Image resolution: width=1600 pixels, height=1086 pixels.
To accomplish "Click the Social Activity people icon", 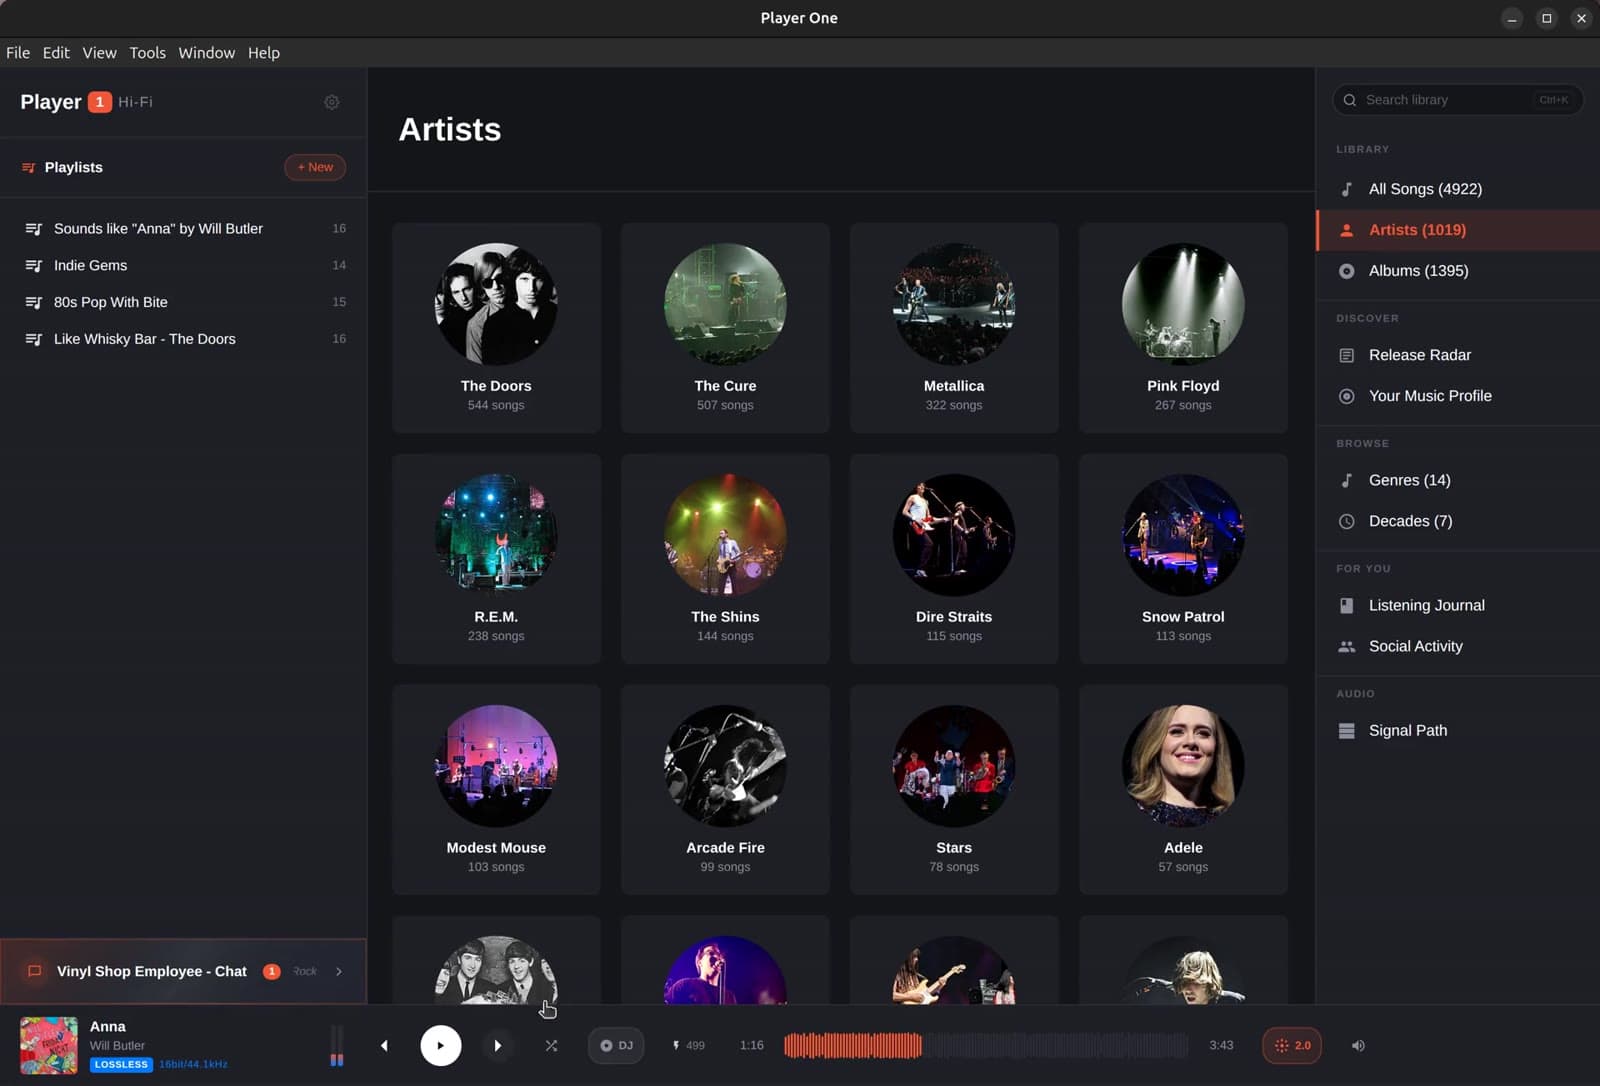I will click(1347, 646).
